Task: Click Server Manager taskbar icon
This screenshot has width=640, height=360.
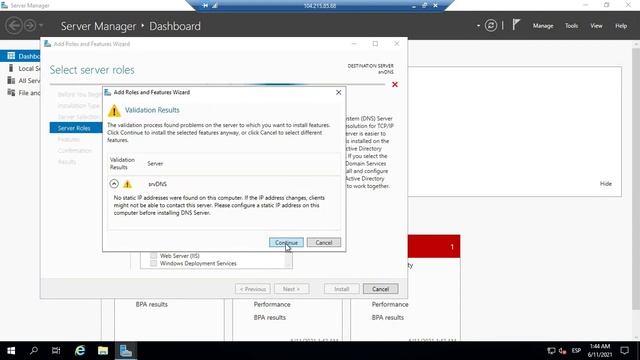Action: point(126,351)
